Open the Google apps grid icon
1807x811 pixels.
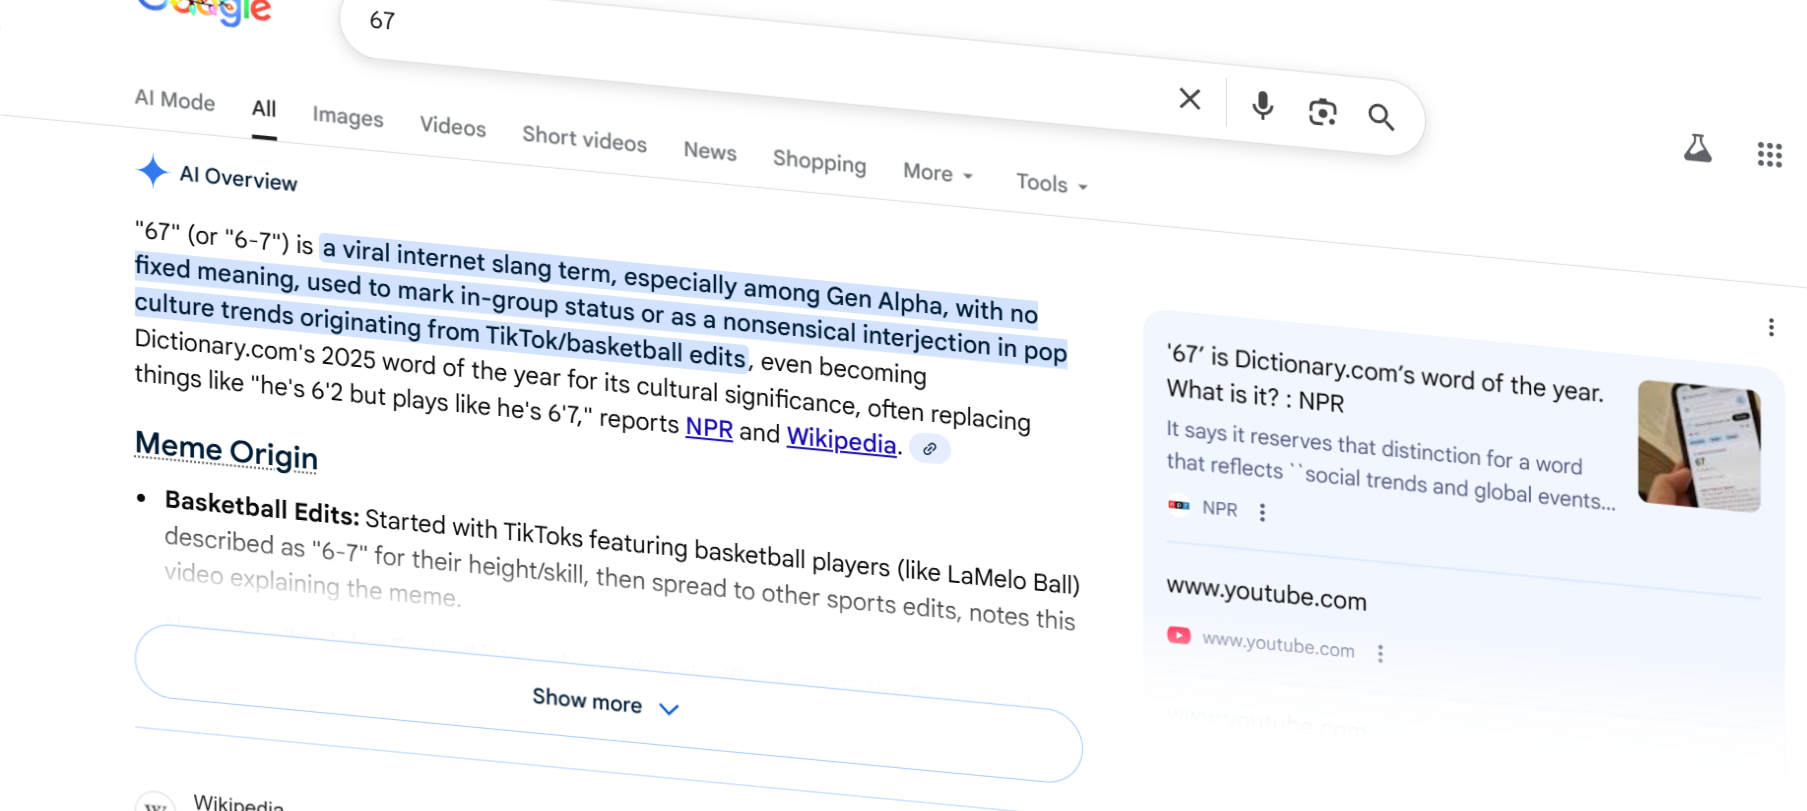pyautogui.click(x=1769, y=155)
